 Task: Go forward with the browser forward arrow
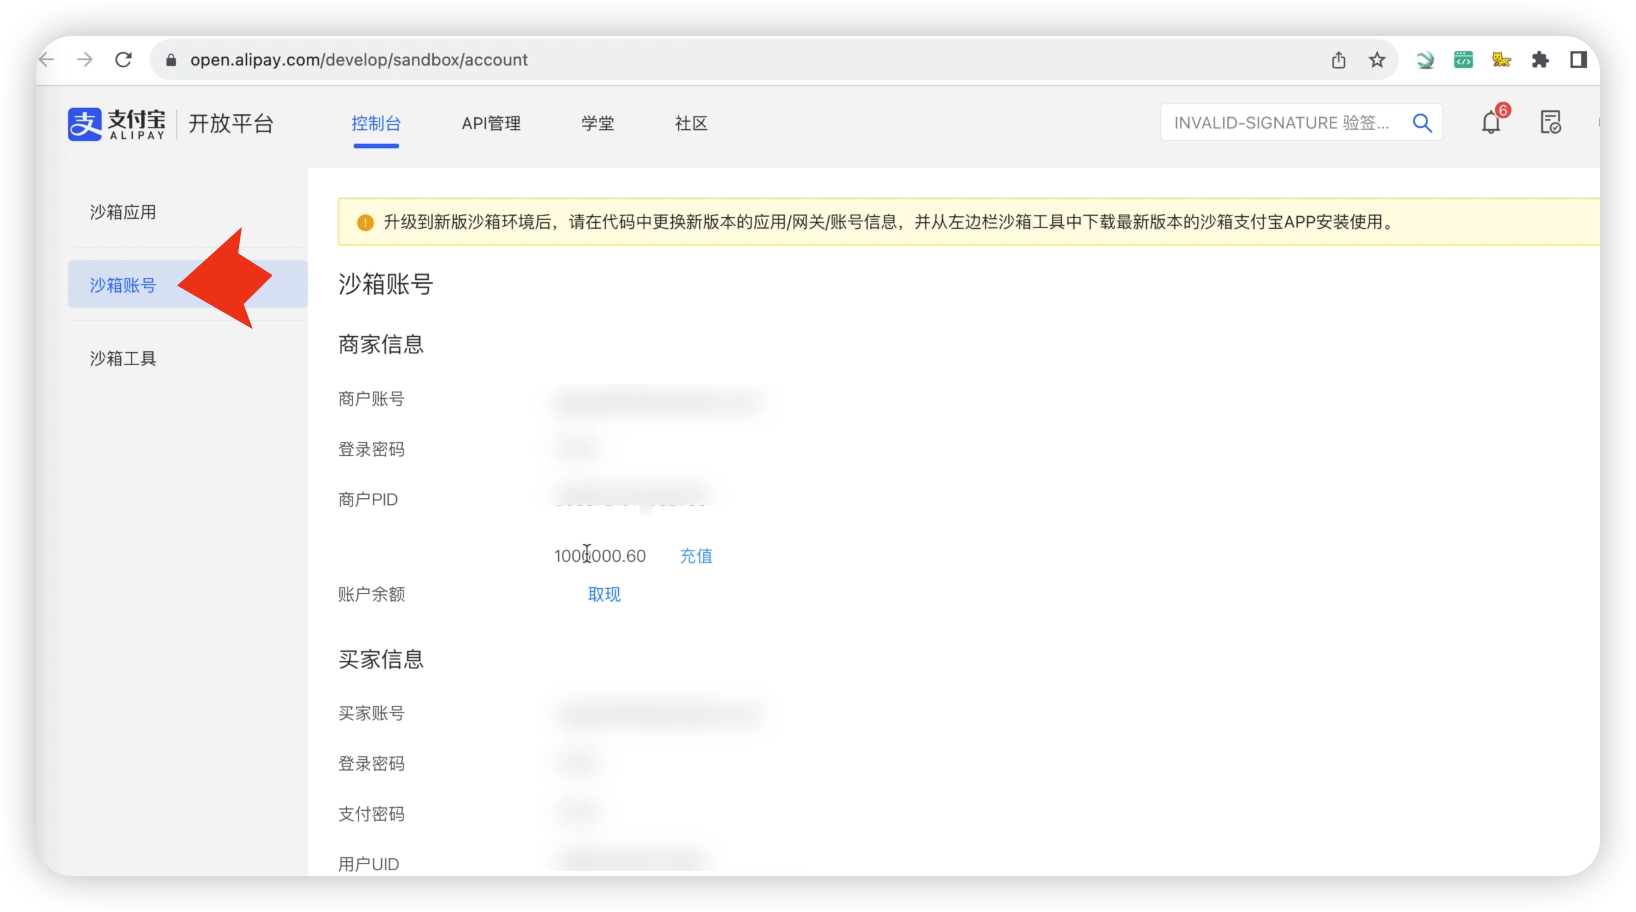(x=85, y=60)
